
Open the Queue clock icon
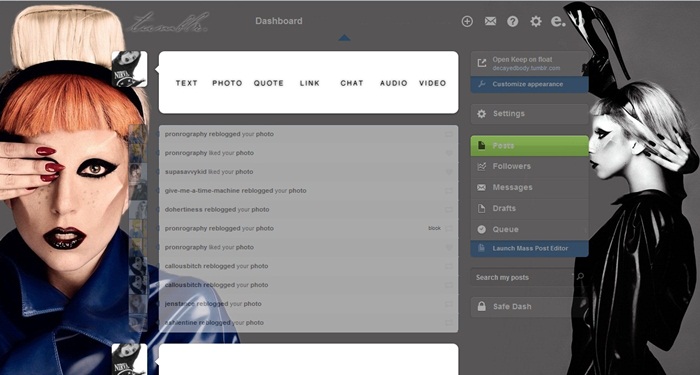(481, 229)
